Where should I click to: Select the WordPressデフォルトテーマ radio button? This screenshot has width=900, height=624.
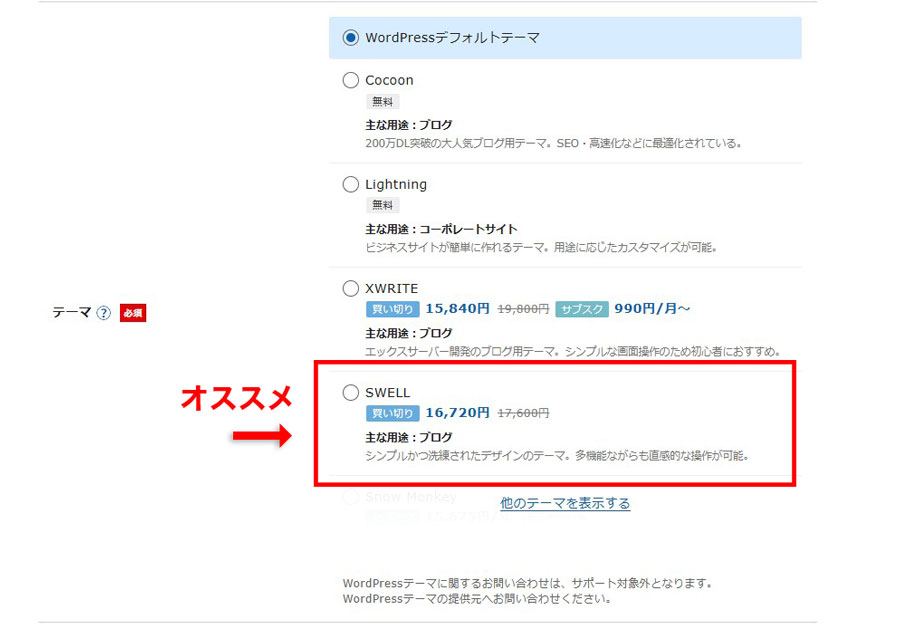(350, 38)
